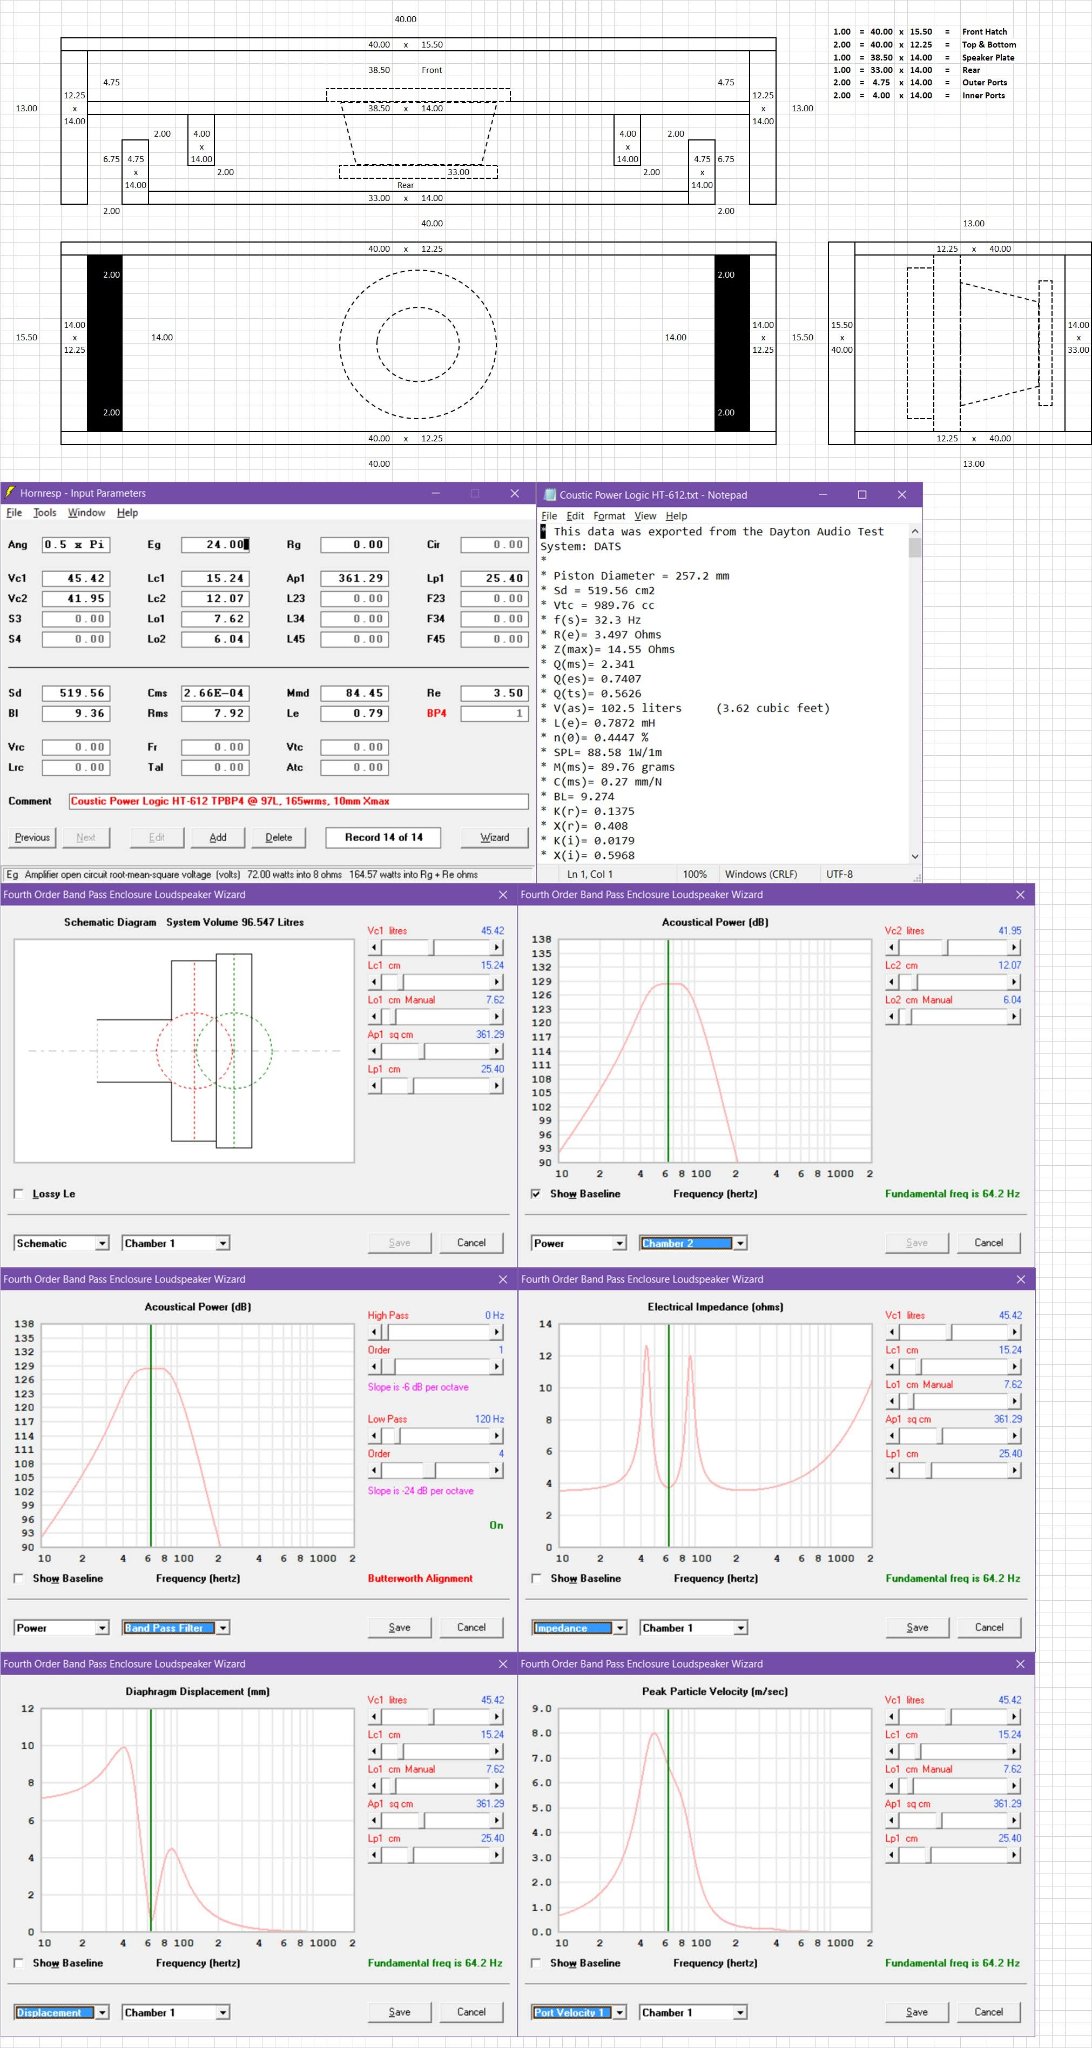
Task: Open Hornresp Help menu
Action: [127, 513]
